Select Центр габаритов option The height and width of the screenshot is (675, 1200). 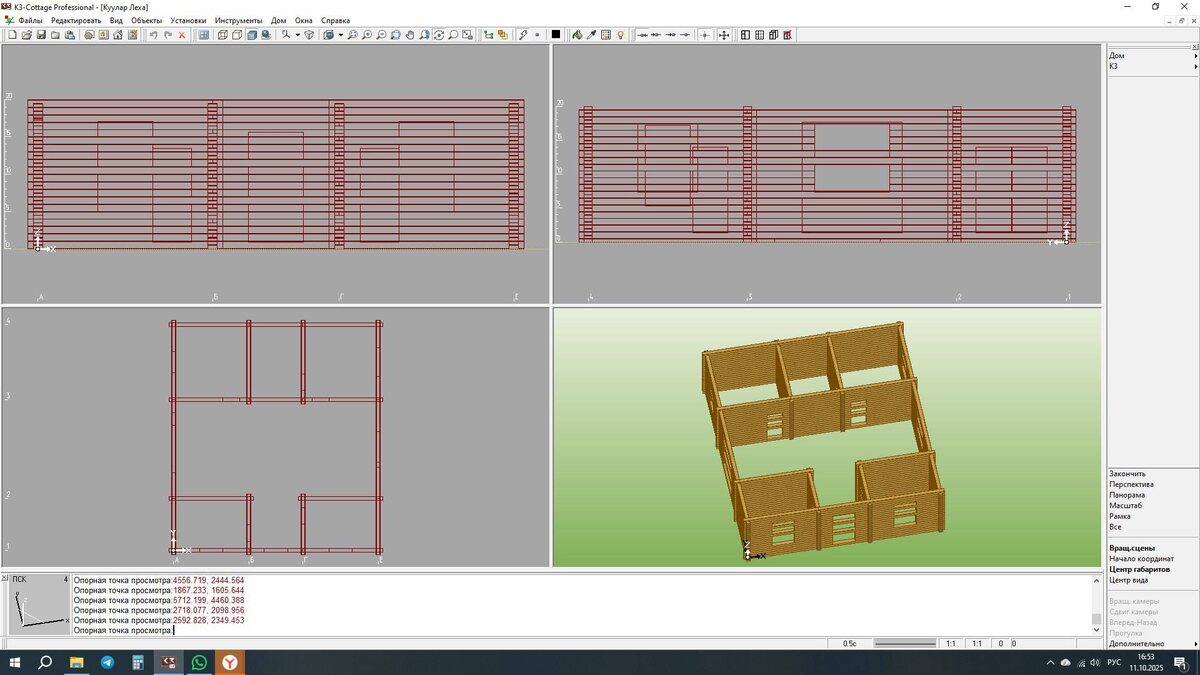[x=1139, y=569]
